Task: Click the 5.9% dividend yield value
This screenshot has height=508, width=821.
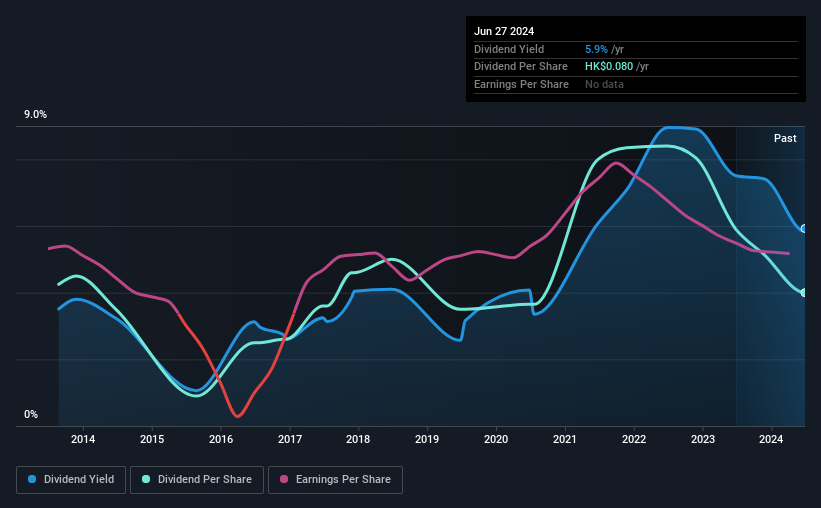Action: [596, 49]
